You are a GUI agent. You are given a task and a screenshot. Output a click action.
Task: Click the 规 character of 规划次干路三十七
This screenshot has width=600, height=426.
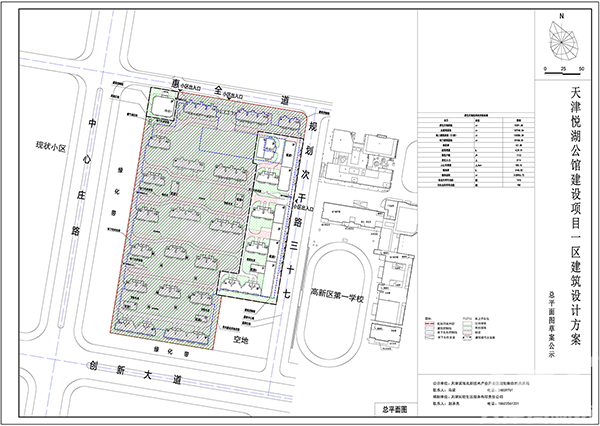coord(313,126)
